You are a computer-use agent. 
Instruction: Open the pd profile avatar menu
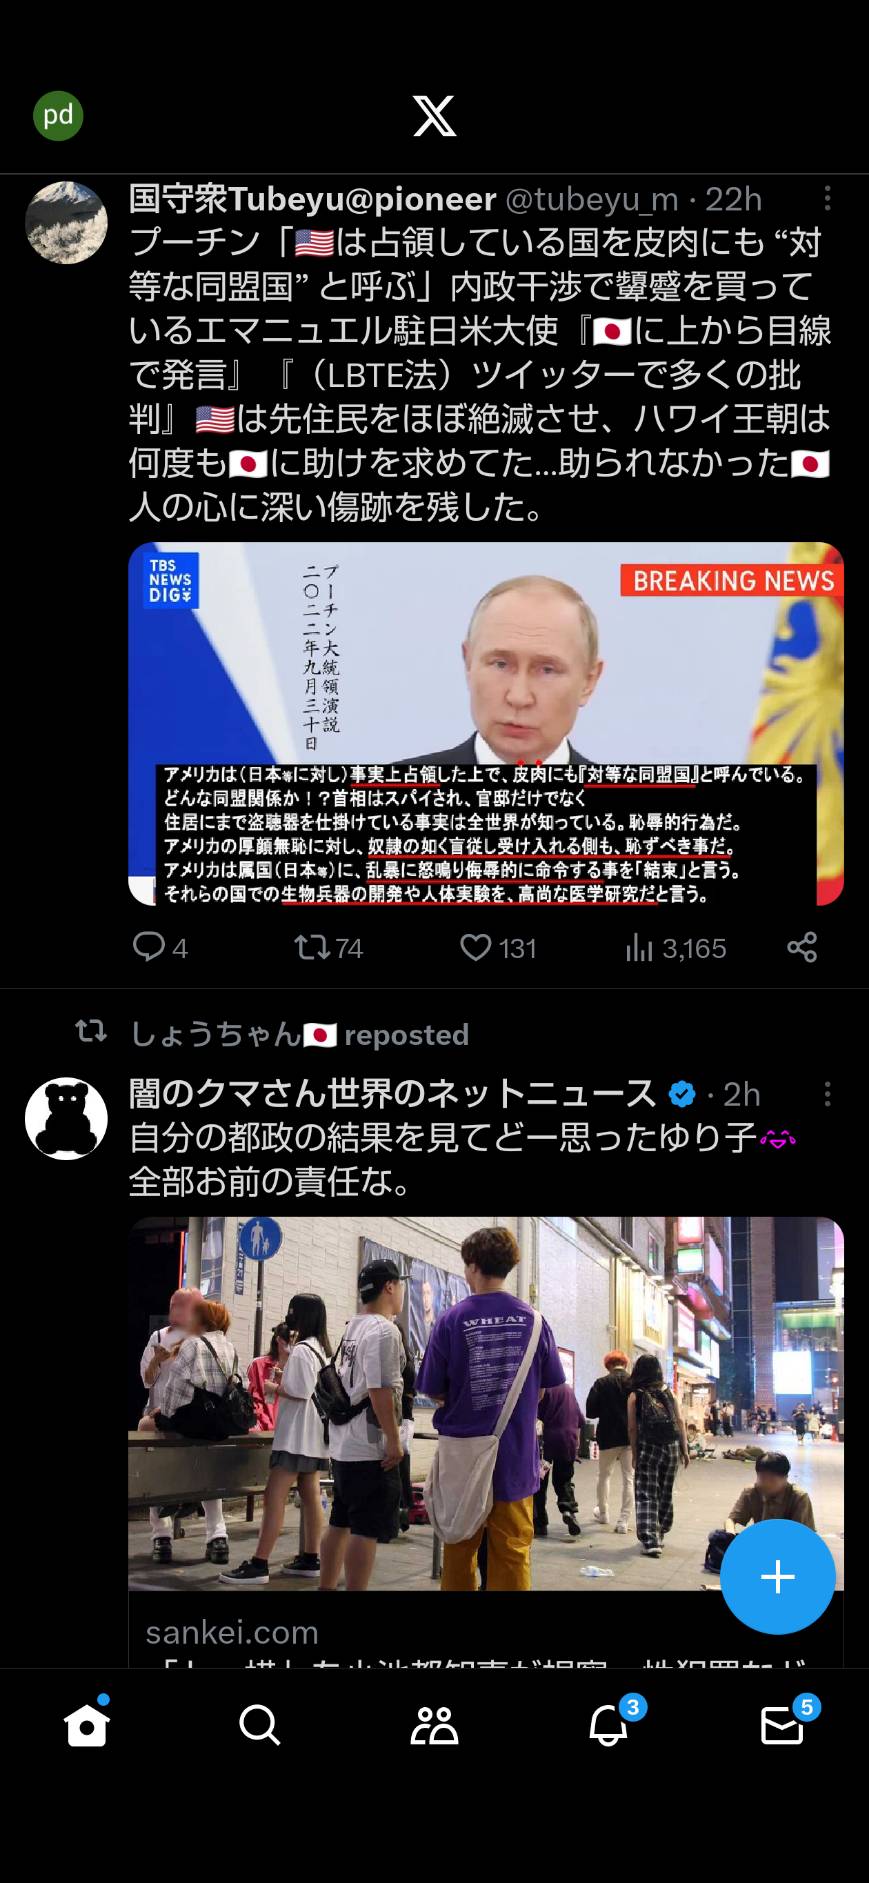(x=58, y=115)
